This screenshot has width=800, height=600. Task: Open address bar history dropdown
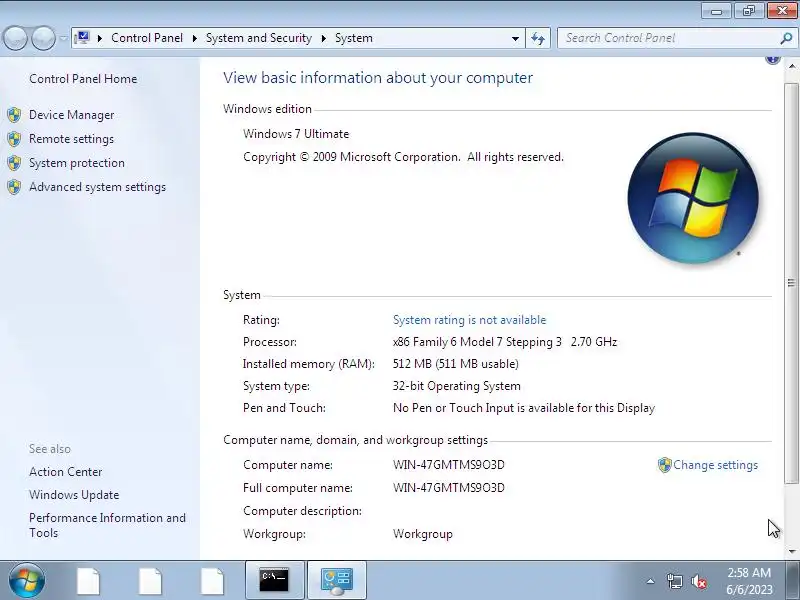coord(515,38)
